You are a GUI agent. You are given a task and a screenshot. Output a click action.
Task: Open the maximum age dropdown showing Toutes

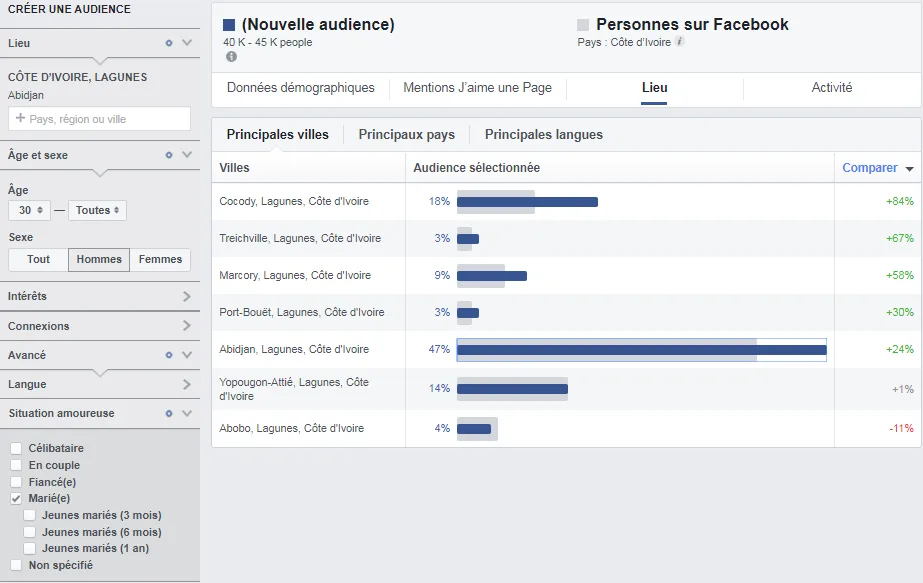point(97,210)
